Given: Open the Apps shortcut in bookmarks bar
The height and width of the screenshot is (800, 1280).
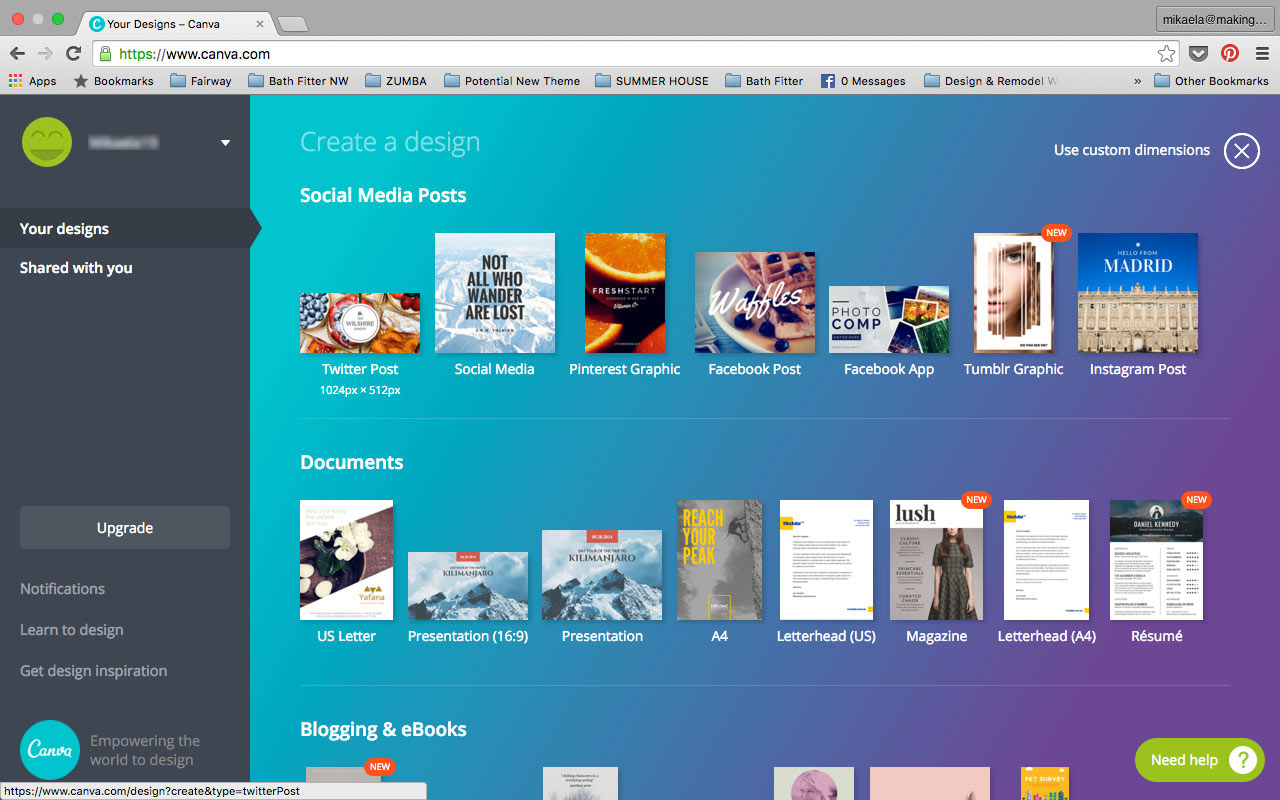Looking at the screenshot, I should [x=32, y=81].
